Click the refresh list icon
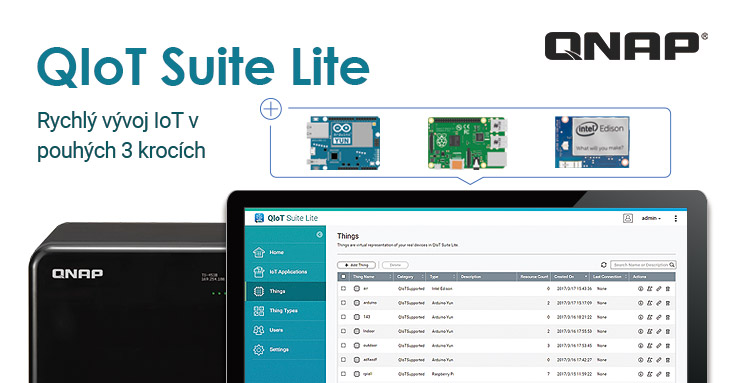 [x=604, y=265]
